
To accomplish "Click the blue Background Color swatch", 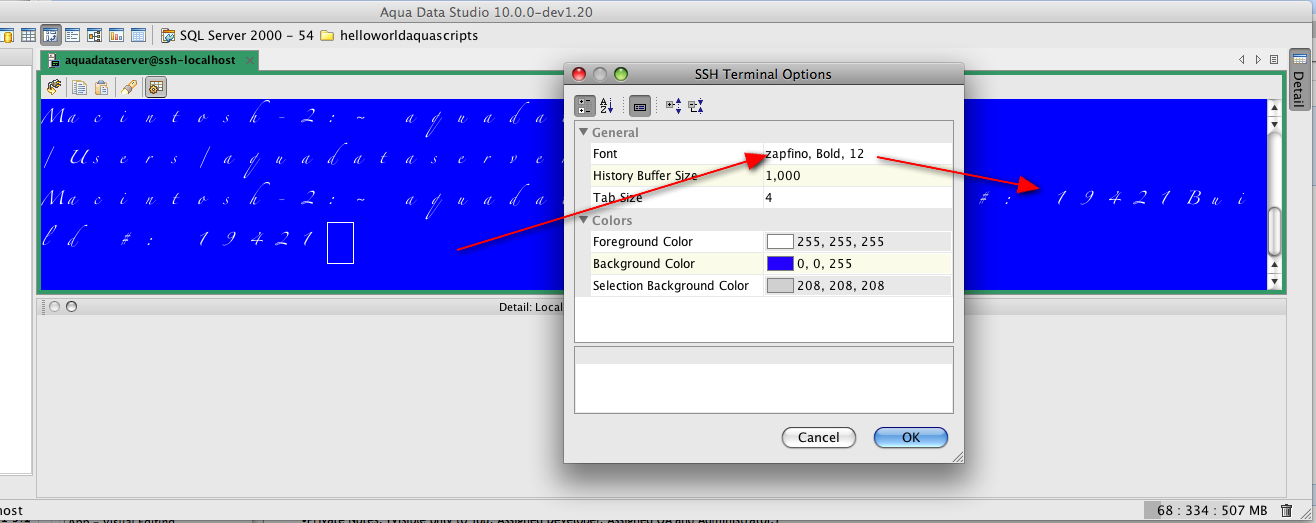I will pos(780,263).
